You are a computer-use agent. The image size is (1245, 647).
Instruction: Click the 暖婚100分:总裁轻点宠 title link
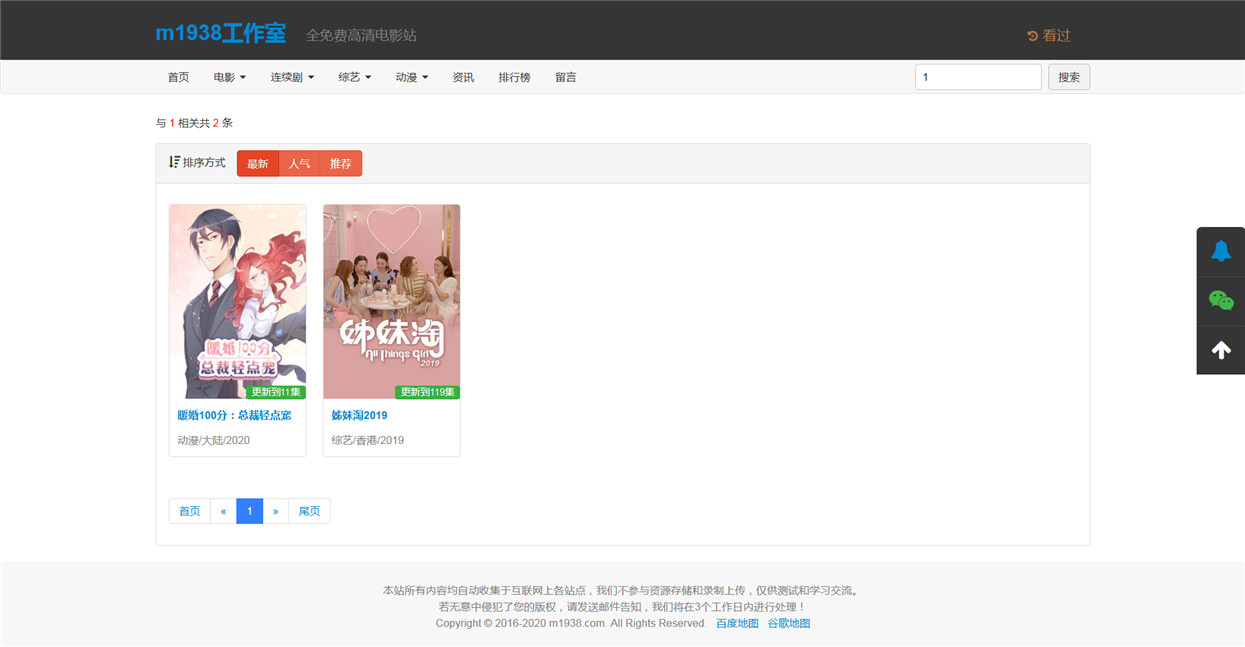[x=235, y=415]
